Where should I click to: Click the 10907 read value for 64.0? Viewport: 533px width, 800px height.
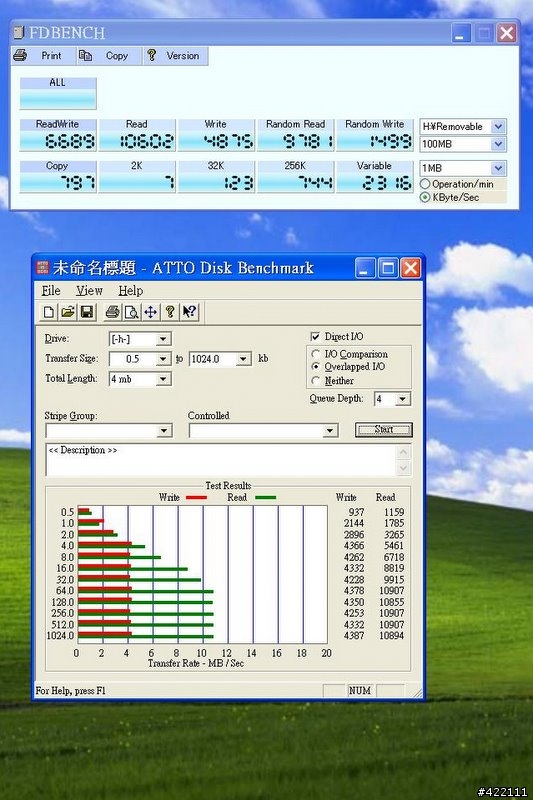pyautogui.click(x=392, y=591)
